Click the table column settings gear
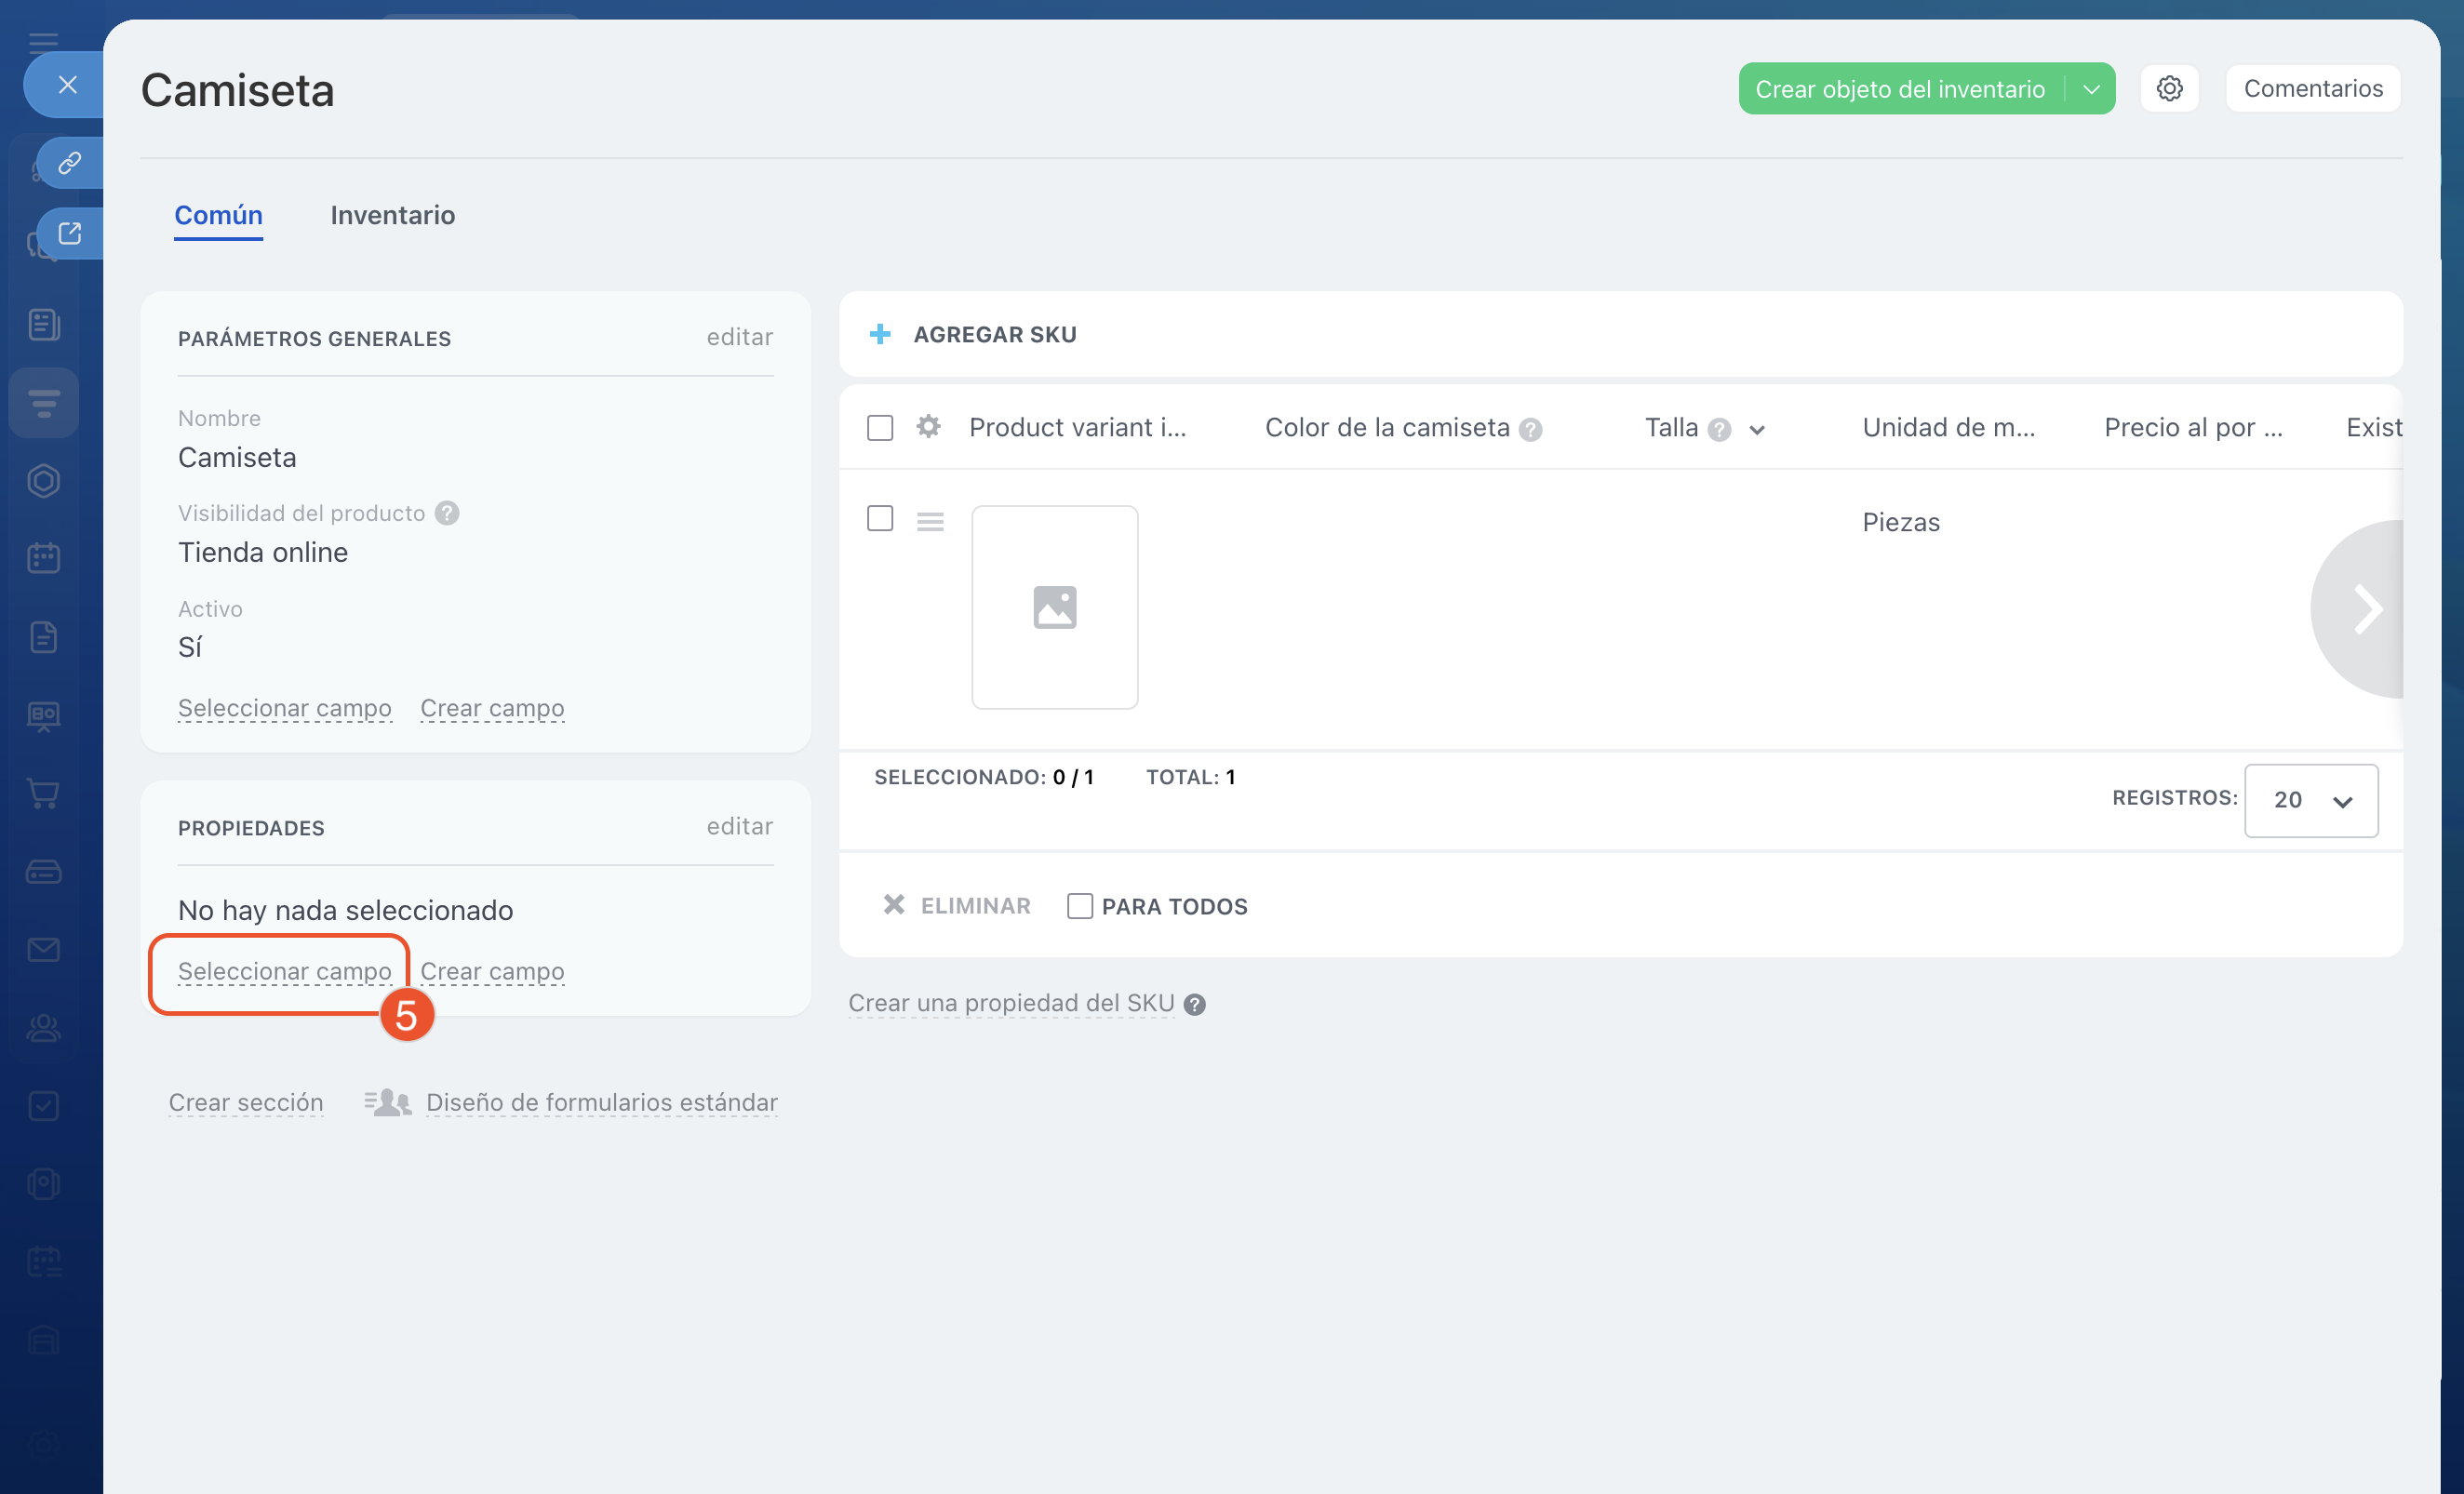This screenshot has height=1494, width=2464. coord(928,427)
